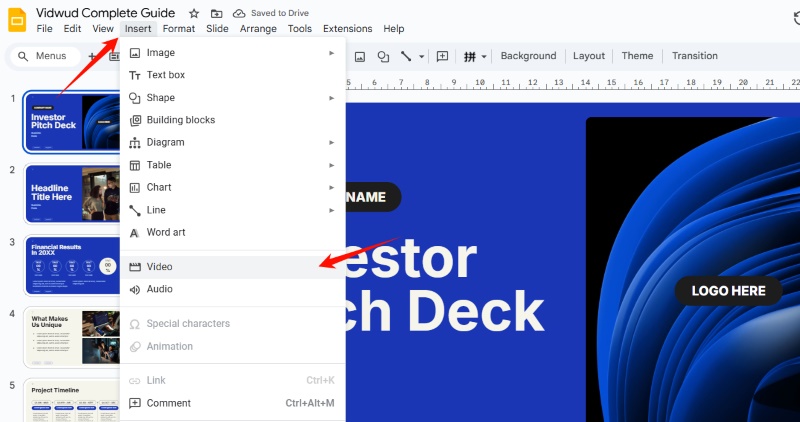Choose Line from the Insert menu
The width and height of the screenshot is (800, 422).
pyautogui.click(x=233, y=210)
